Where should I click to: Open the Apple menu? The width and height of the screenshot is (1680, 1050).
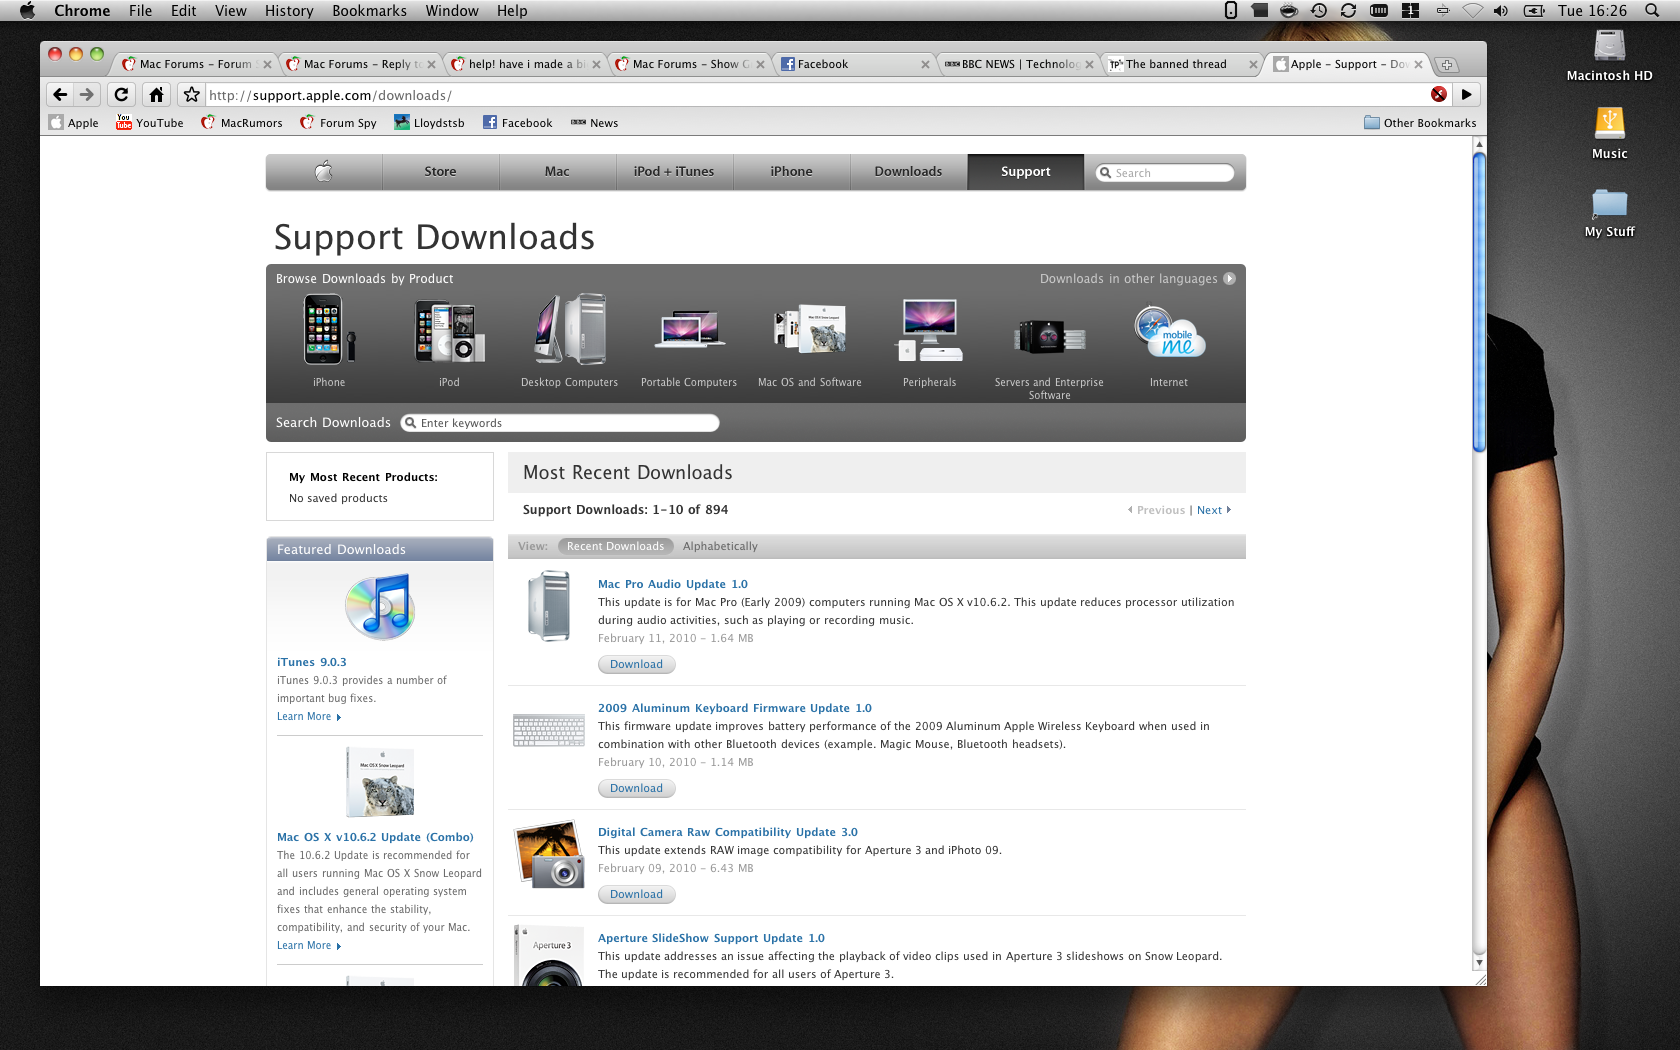coord(27,10)
